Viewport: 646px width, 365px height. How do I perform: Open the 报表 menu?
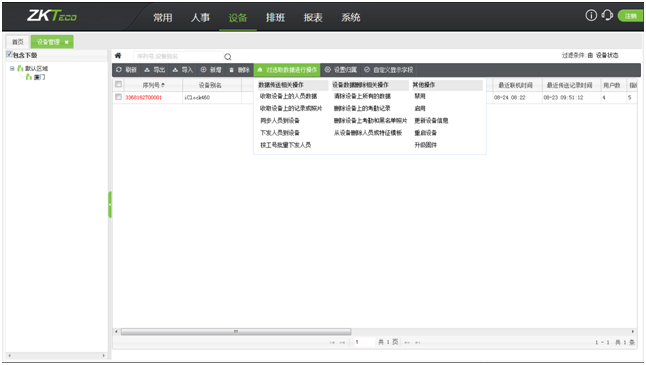[x=313, y=17]
